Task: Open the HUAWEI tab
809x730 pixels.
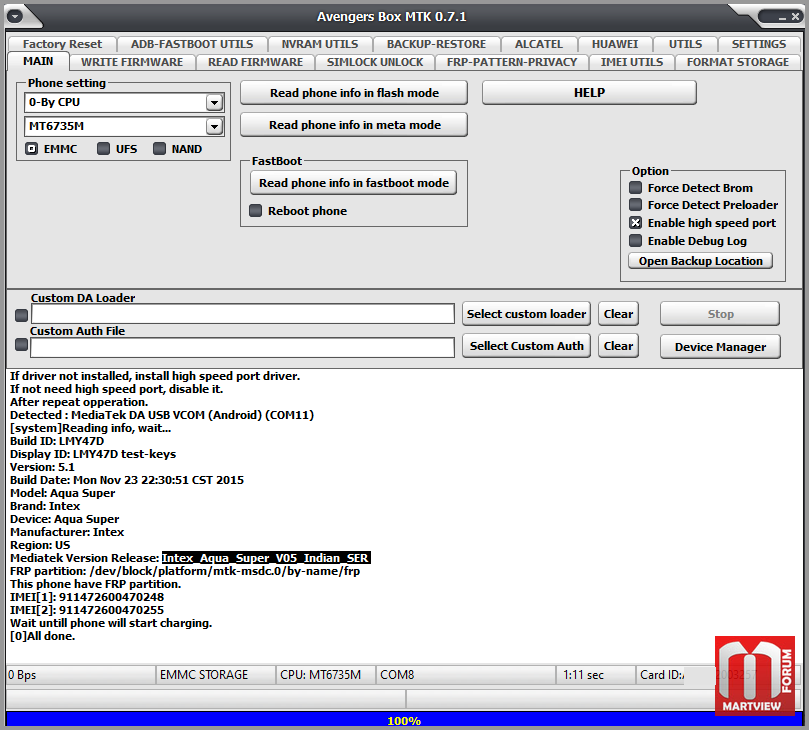Action: click(615, 44)
